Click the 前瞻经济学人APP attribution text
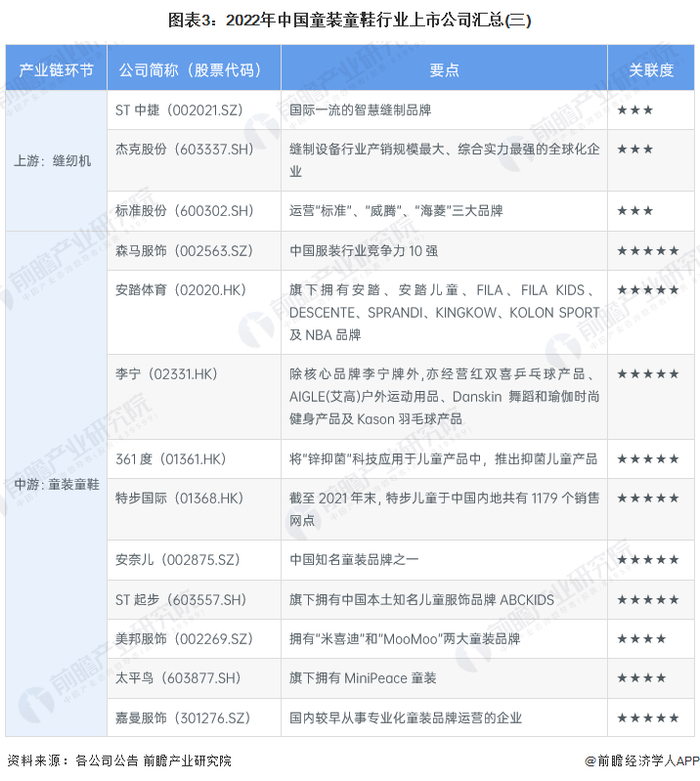 coord(642,761)
